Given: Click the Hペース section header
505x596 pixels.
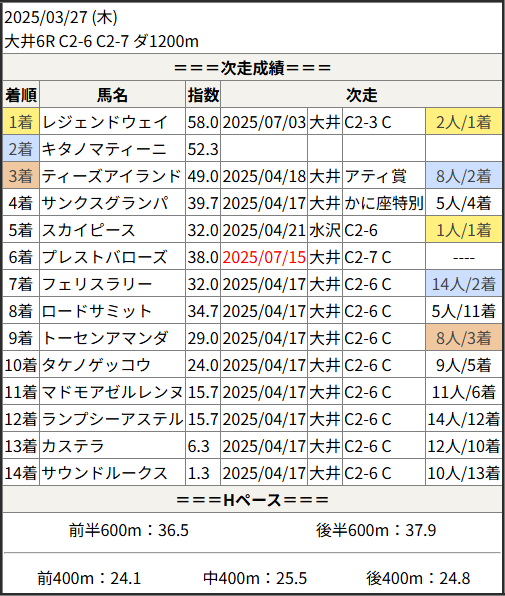Looking at the screenshot, I should click(x=252, y=500).
